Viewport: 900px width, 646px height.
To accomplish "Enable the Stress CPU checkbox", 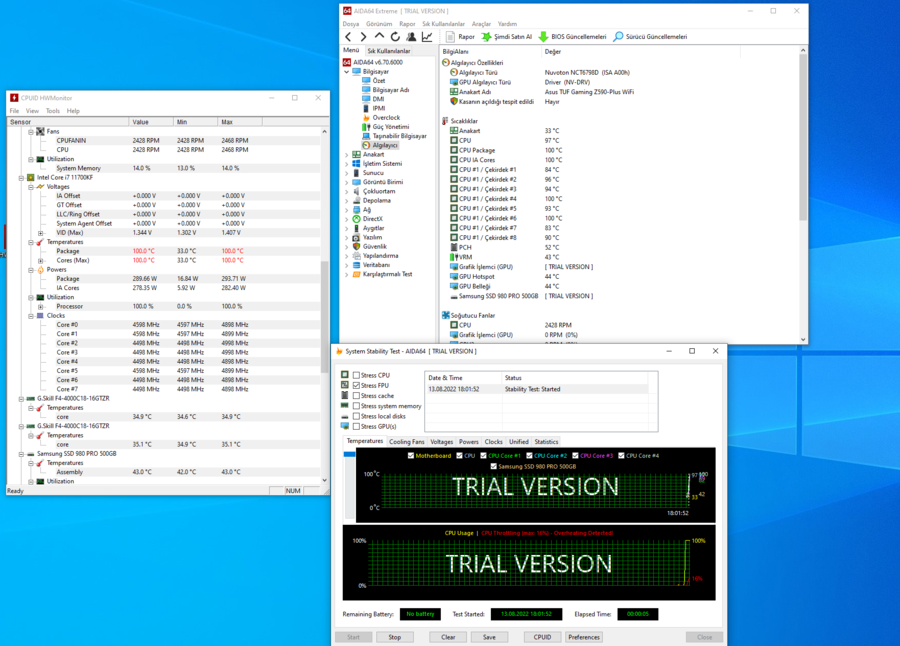I will click(x=356, y=375).
